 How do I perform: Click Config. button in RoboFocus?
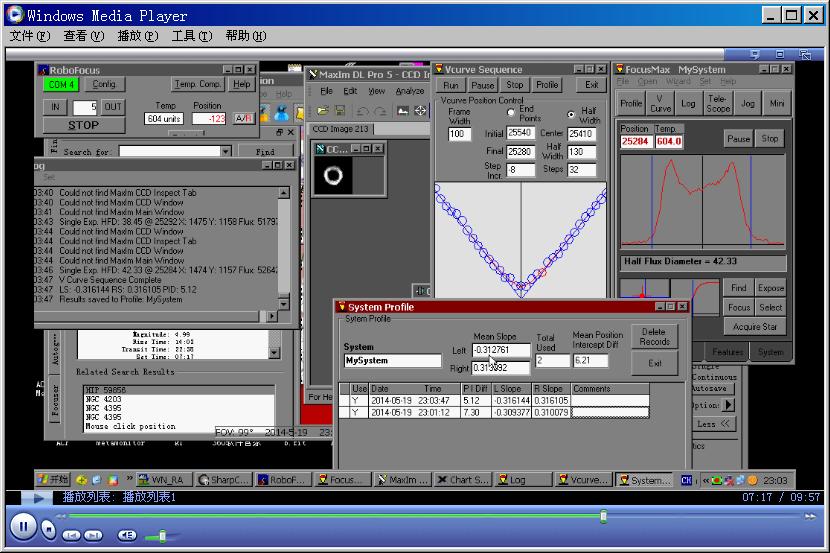[104, 84]
